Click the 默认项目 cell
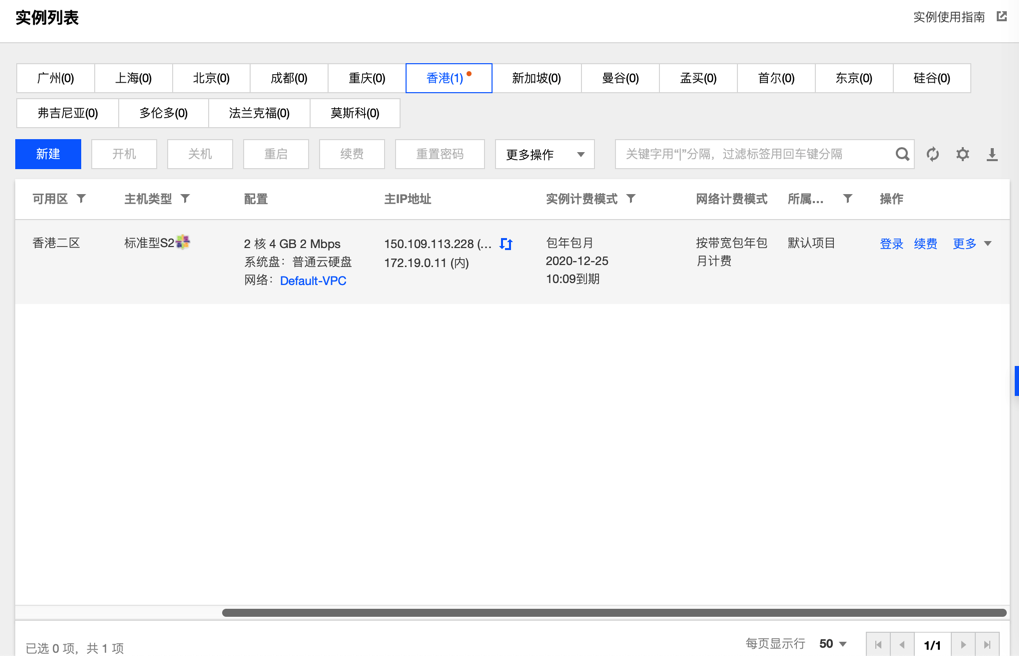The height and width of the screenshot is (656, 1019). tap(811, 243)
